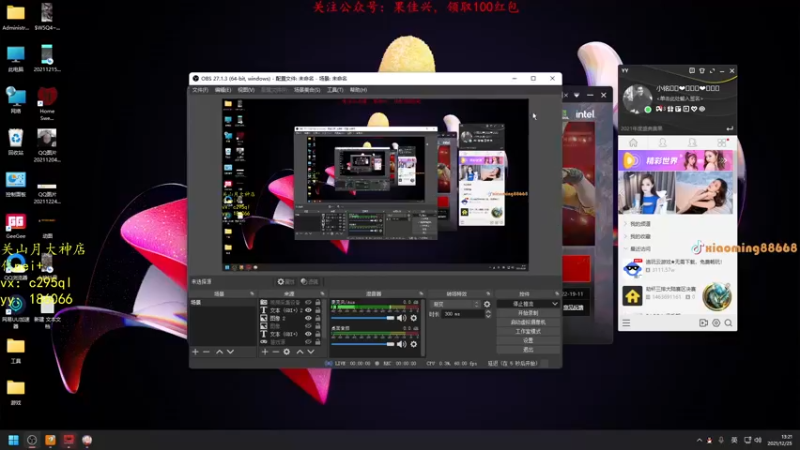Select the scene item in the scenes list
The height and width of the screenshot is (450, 800).
[223, 303]
